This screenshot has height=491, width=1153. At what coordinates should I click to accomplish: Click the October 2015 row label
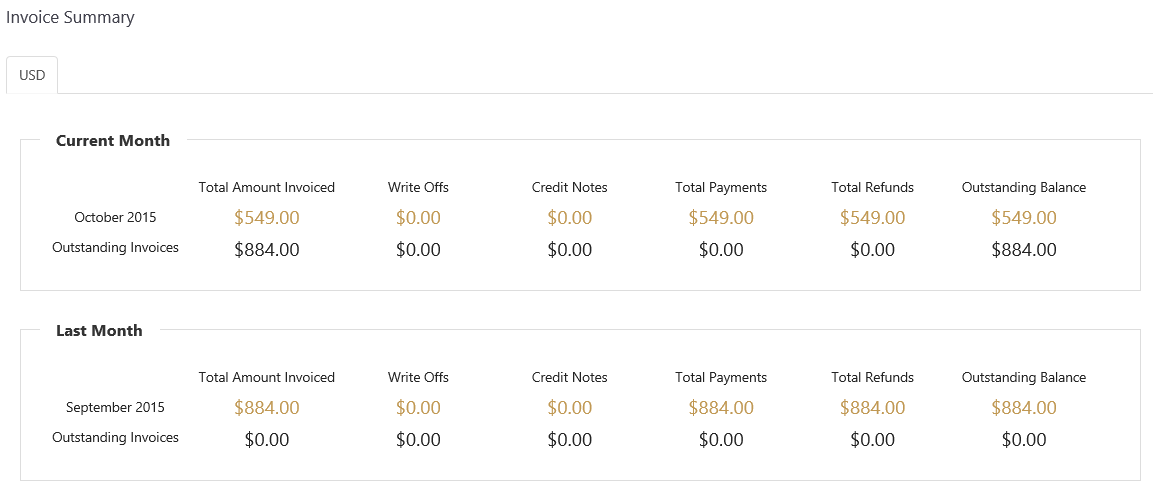point(115,218)
